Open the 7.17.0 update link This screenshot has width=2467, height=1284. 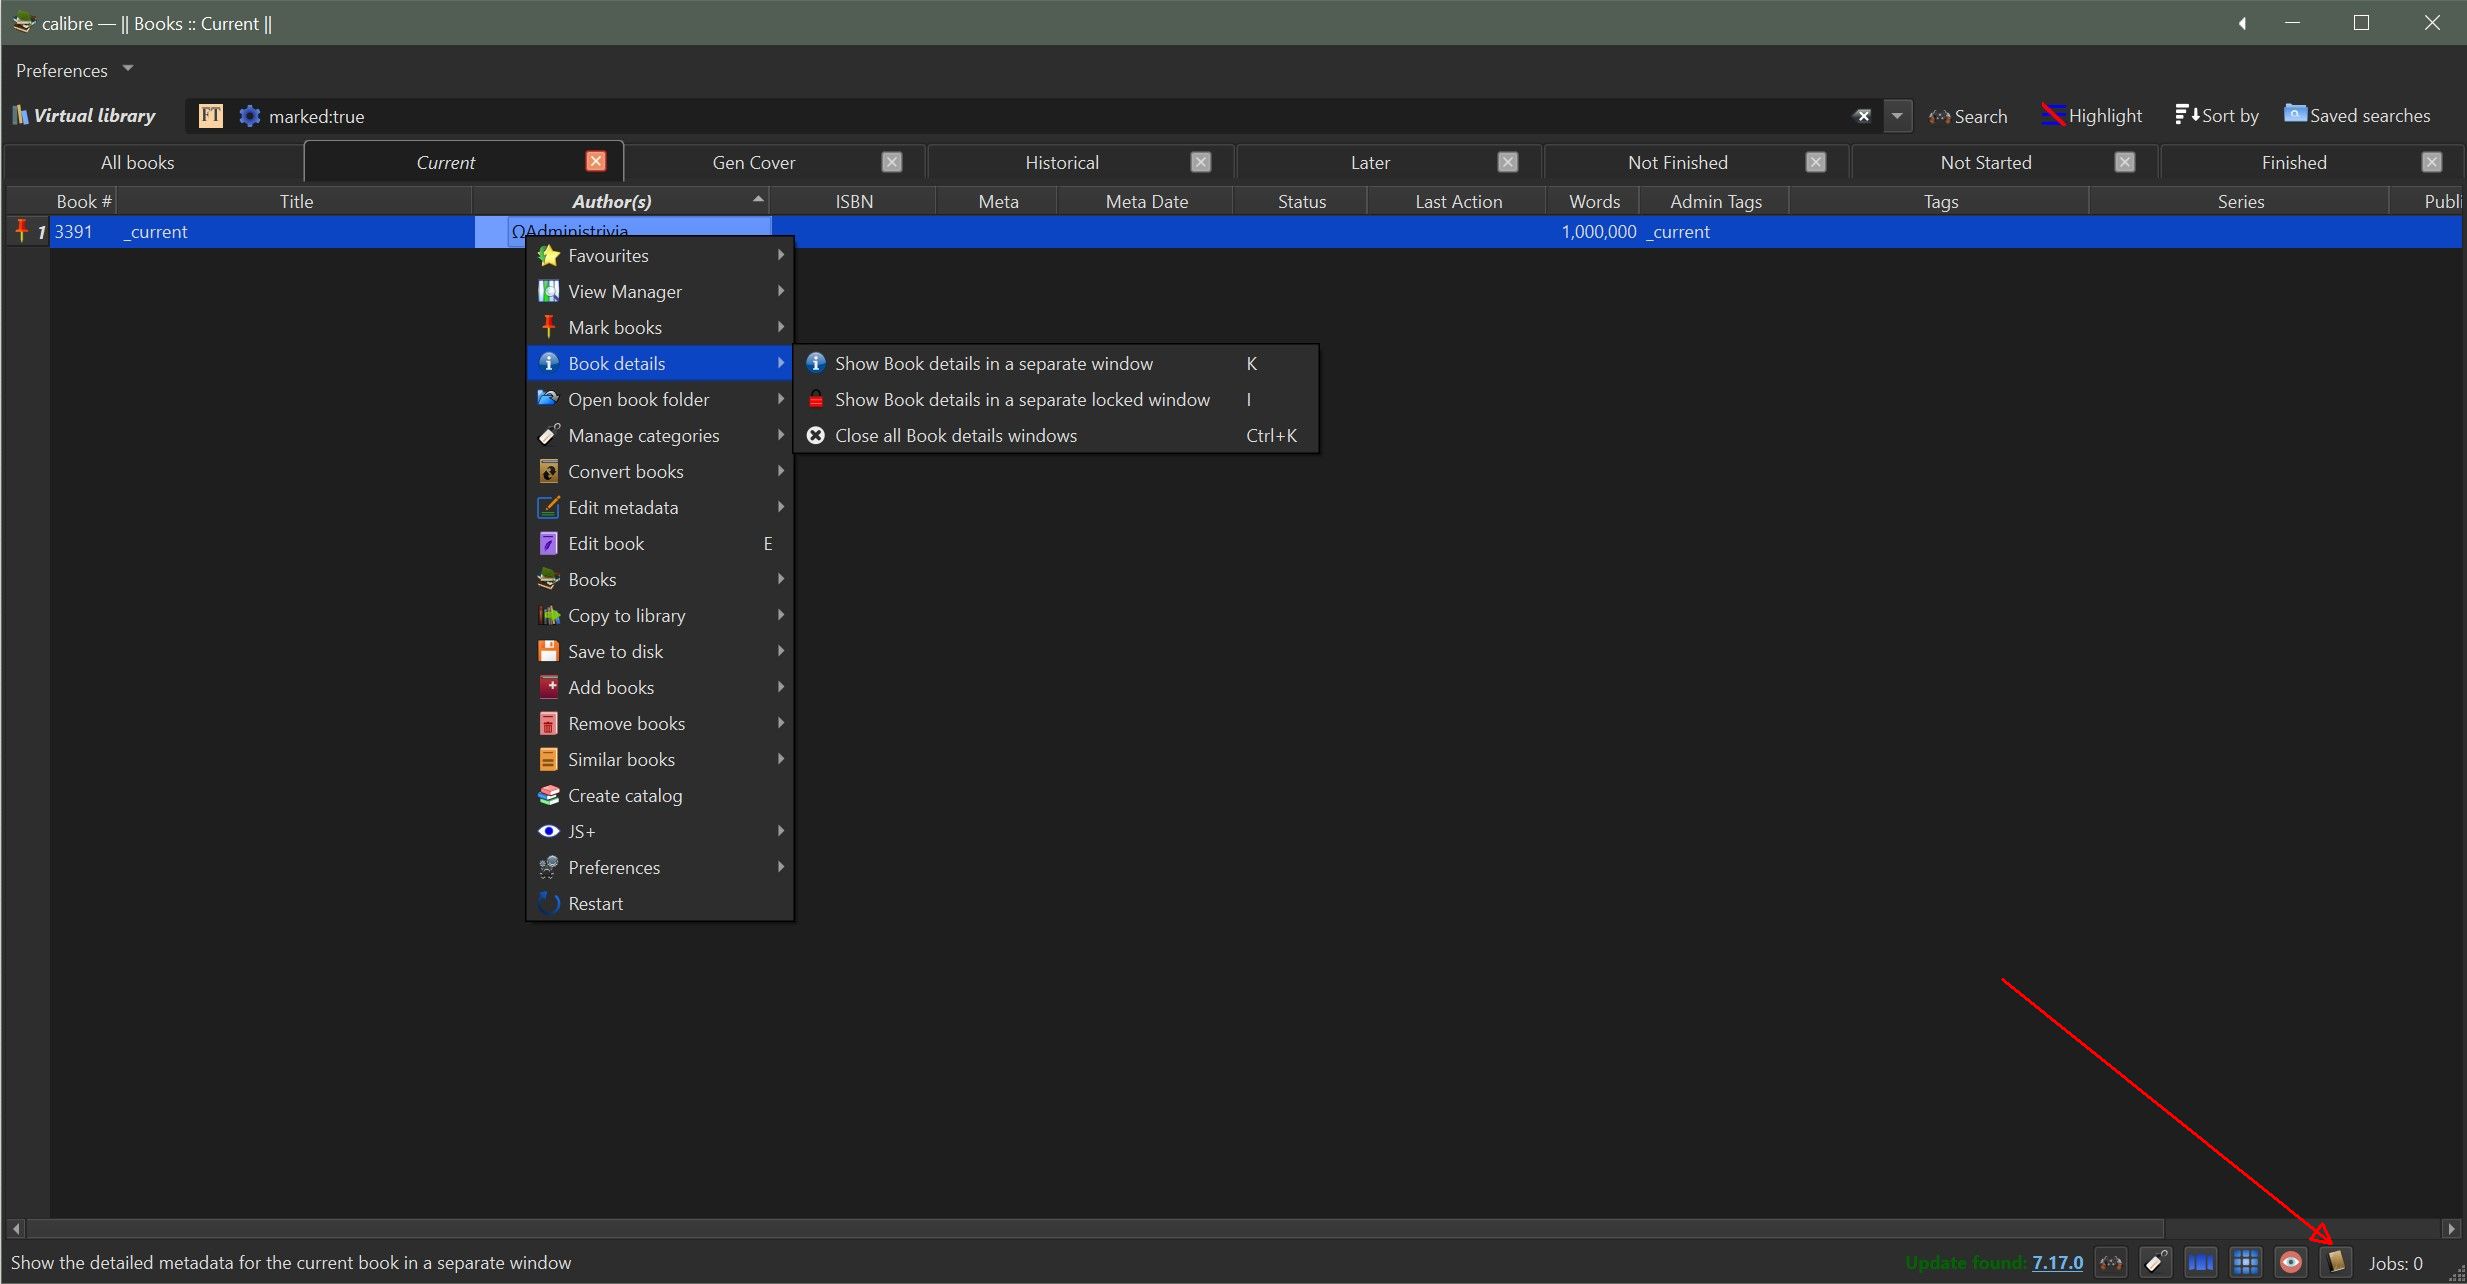(2057, 1262)
